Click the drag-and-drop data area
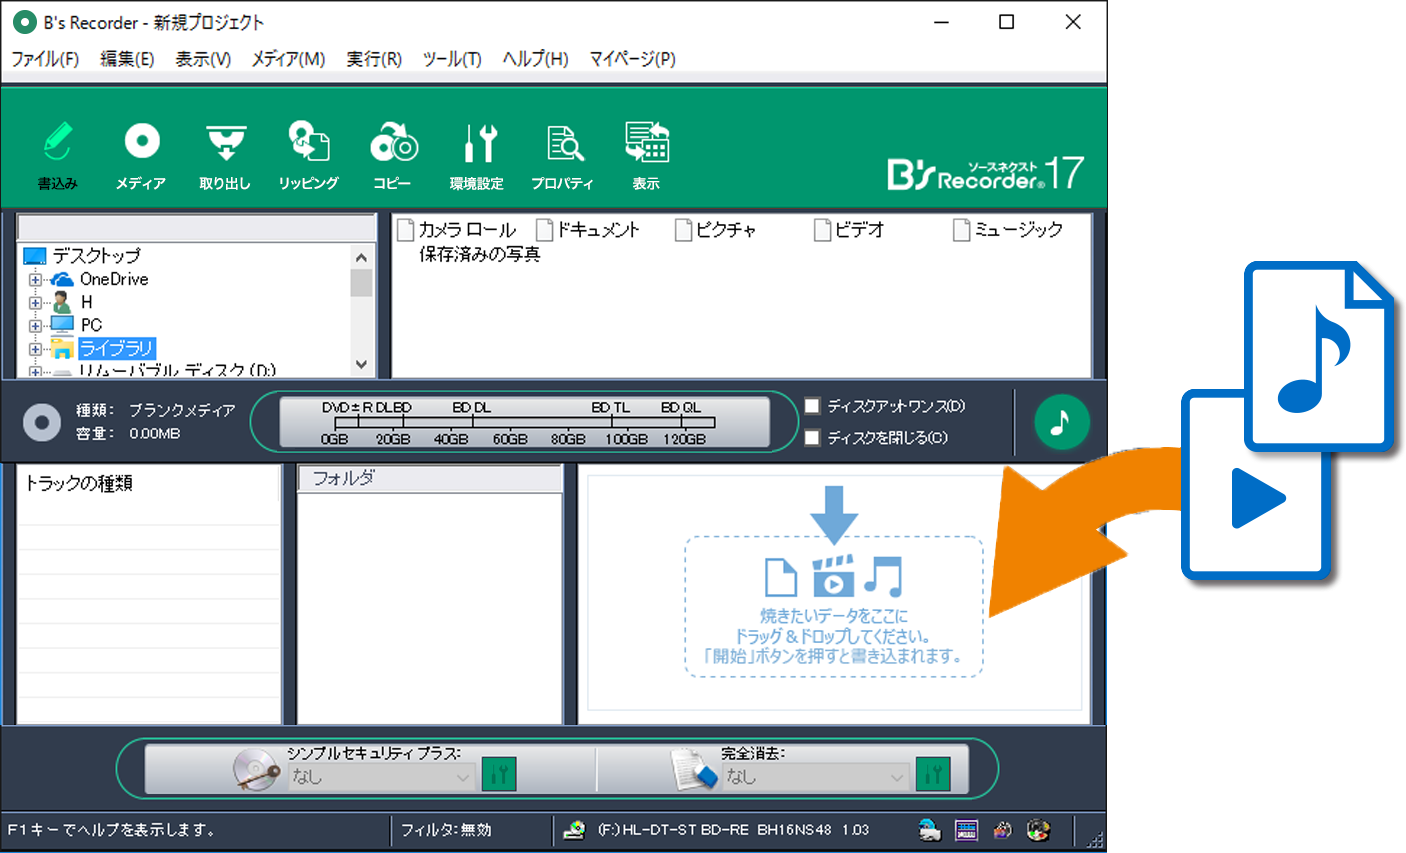 [834, 606]
